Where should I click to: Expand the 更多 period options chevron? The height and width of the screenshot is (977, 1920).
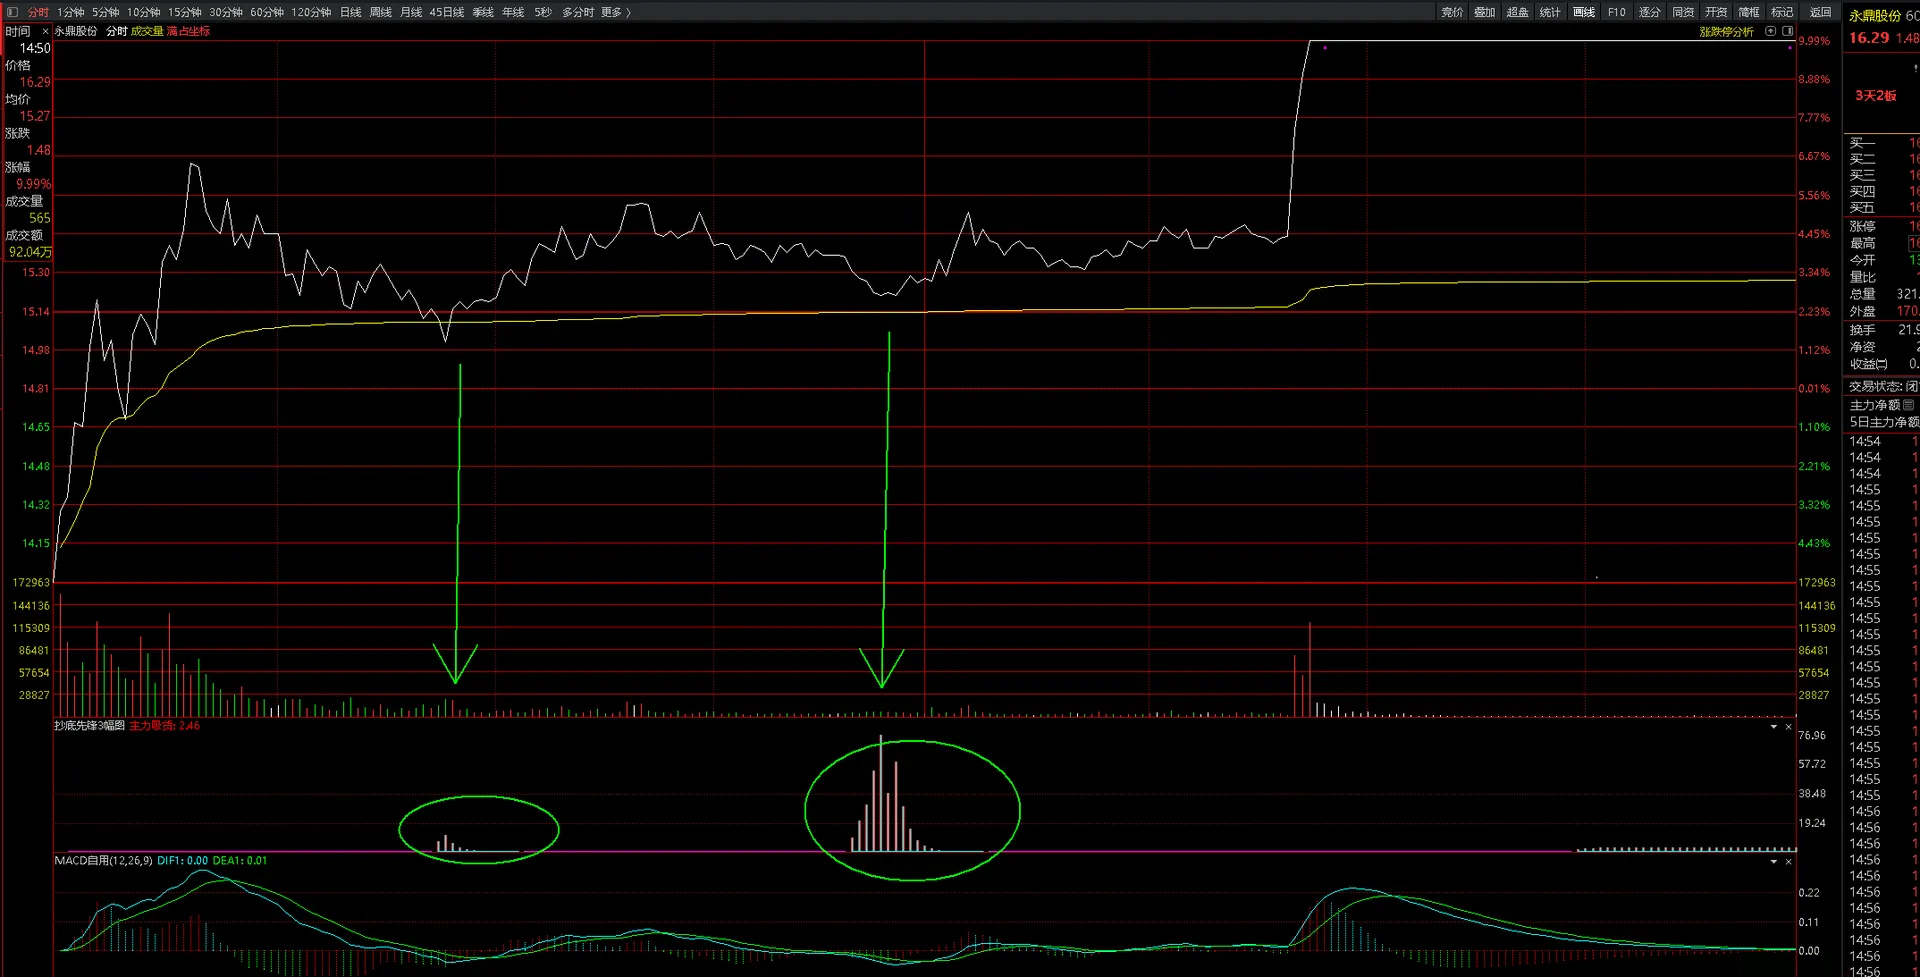tap(628, 12)
